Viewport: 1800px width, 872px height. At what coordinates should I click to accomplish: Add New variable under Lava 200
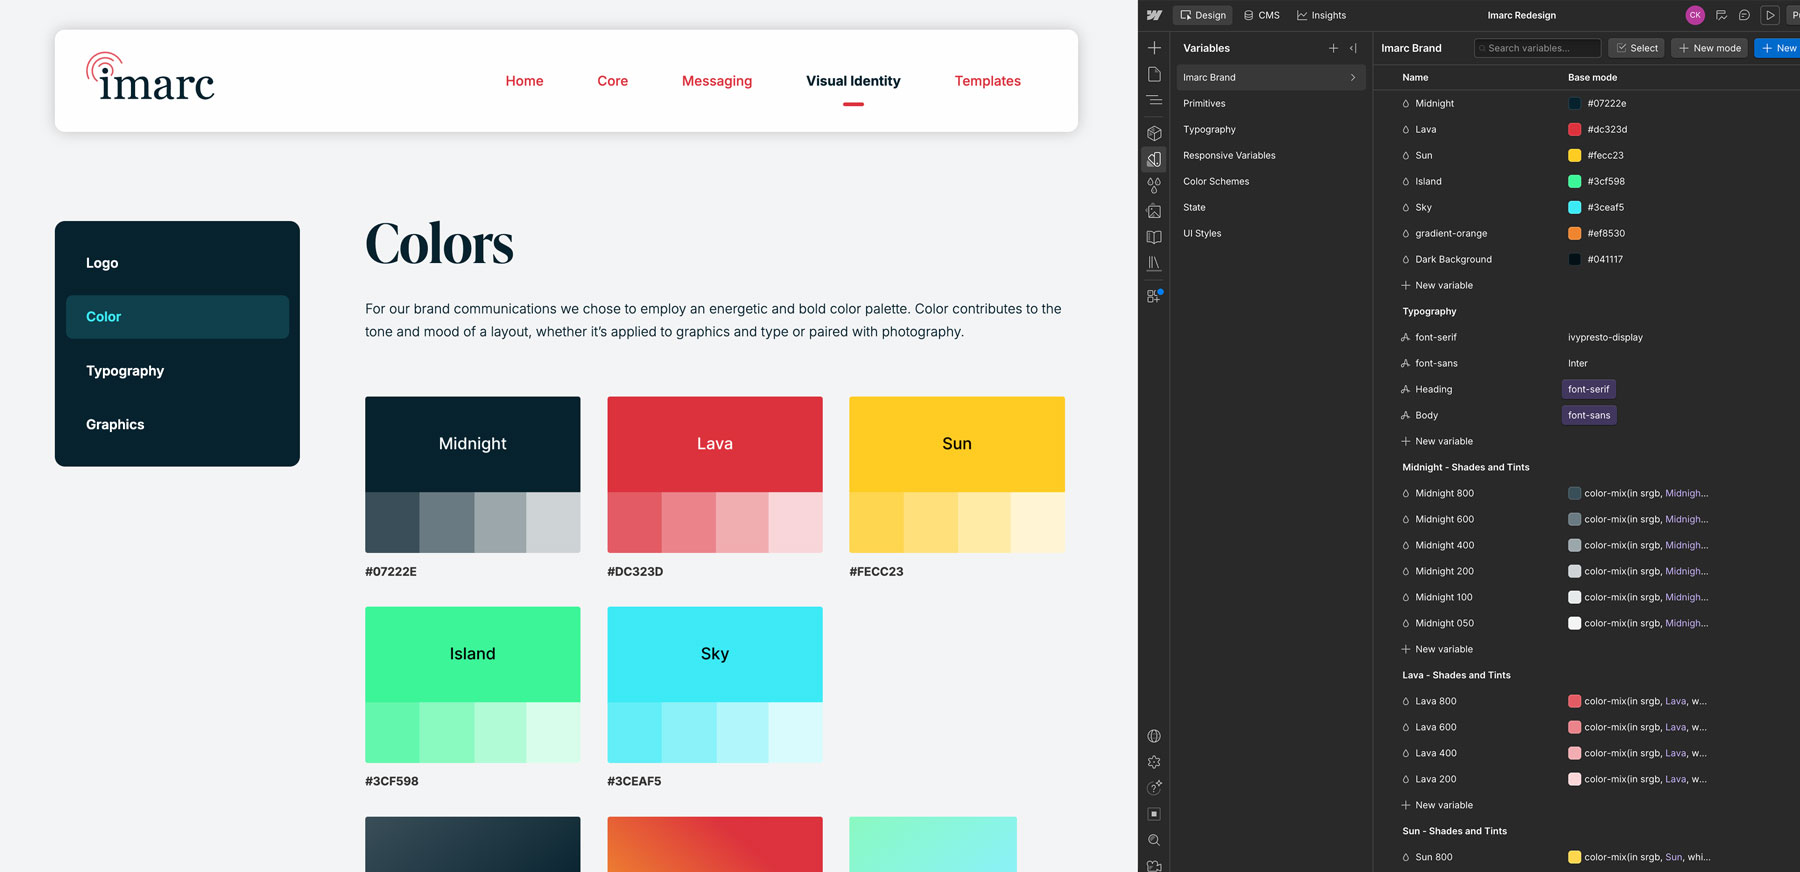point(1437,805)
